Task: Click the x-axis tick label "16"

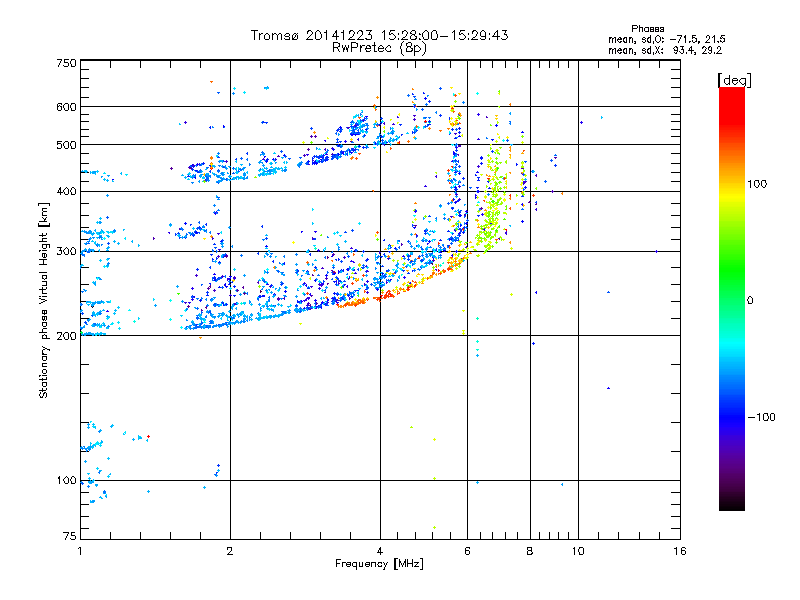Action: tap(680, 551)
